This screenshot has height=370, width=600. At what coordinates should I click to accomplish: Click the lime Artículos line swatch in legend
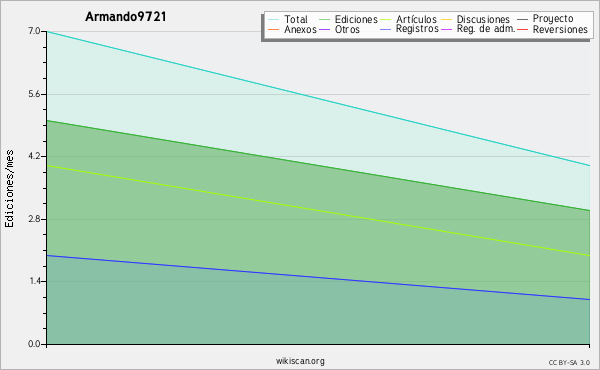pyautogui.click(x=385, y=20)
